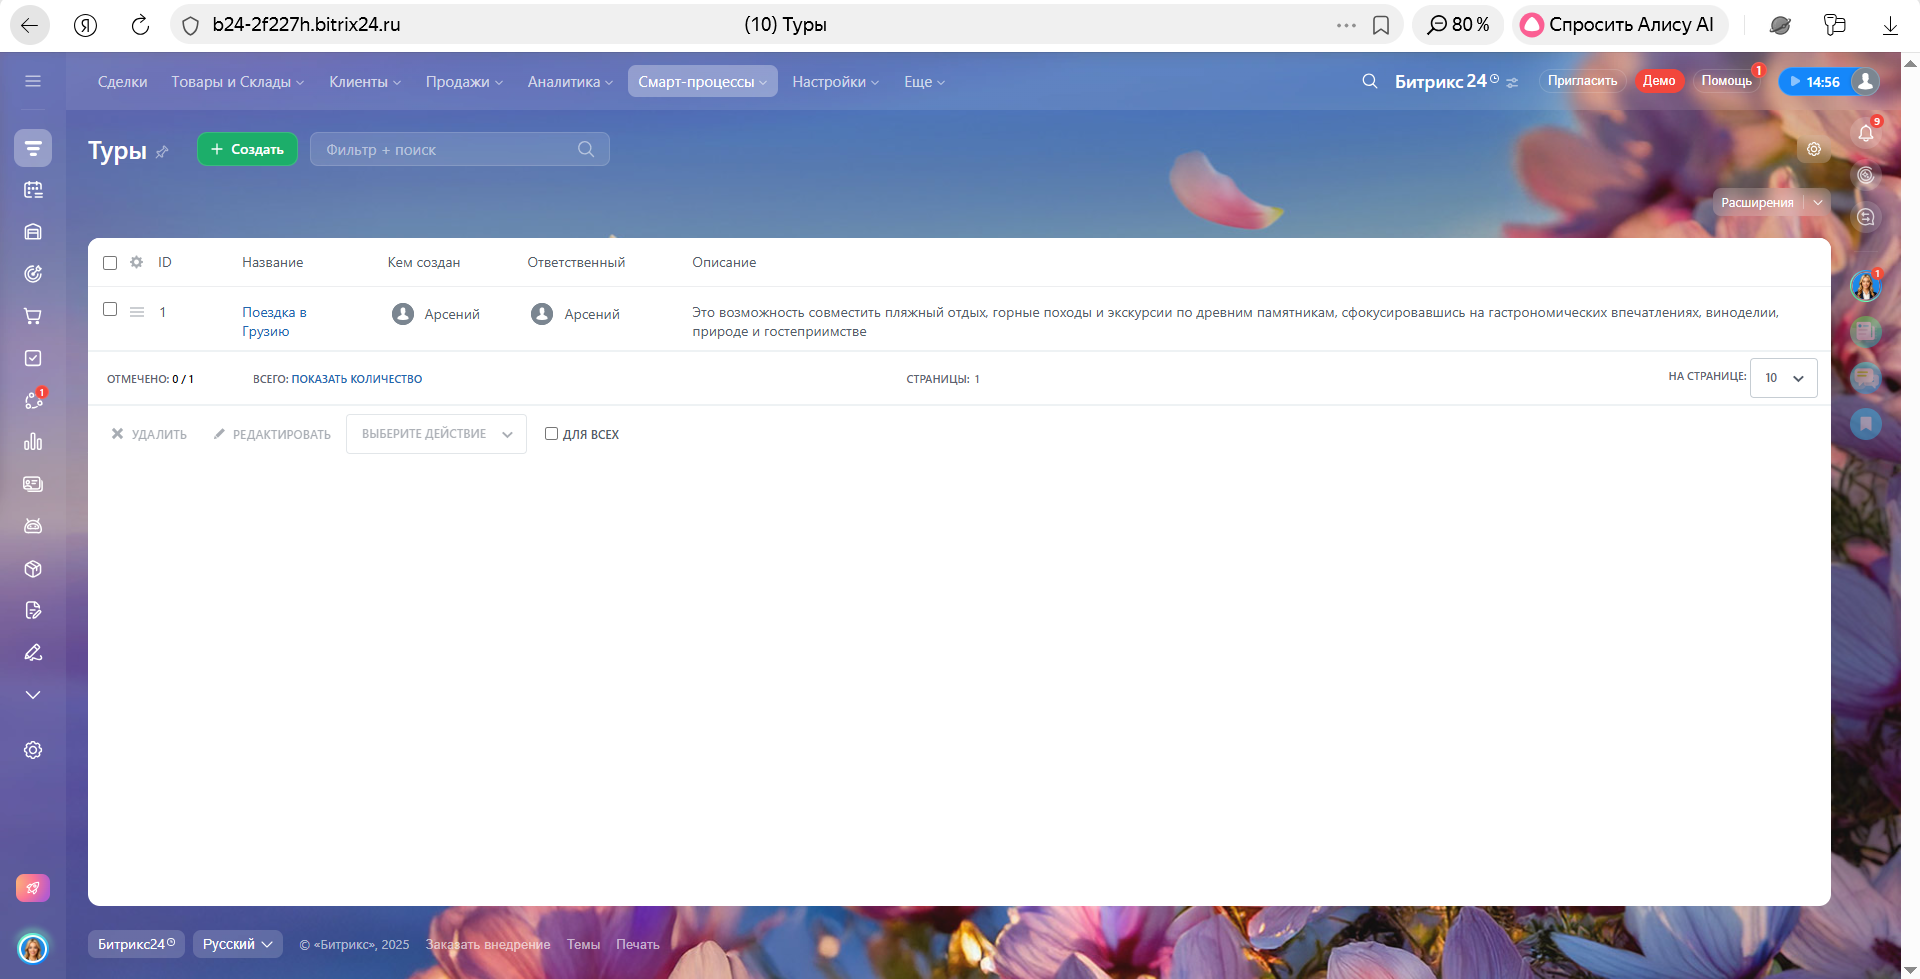Toggle the select-all checkbox in table header
Image resolution: width=1920 pixels, height=979 pixels.
coord(110,263)
